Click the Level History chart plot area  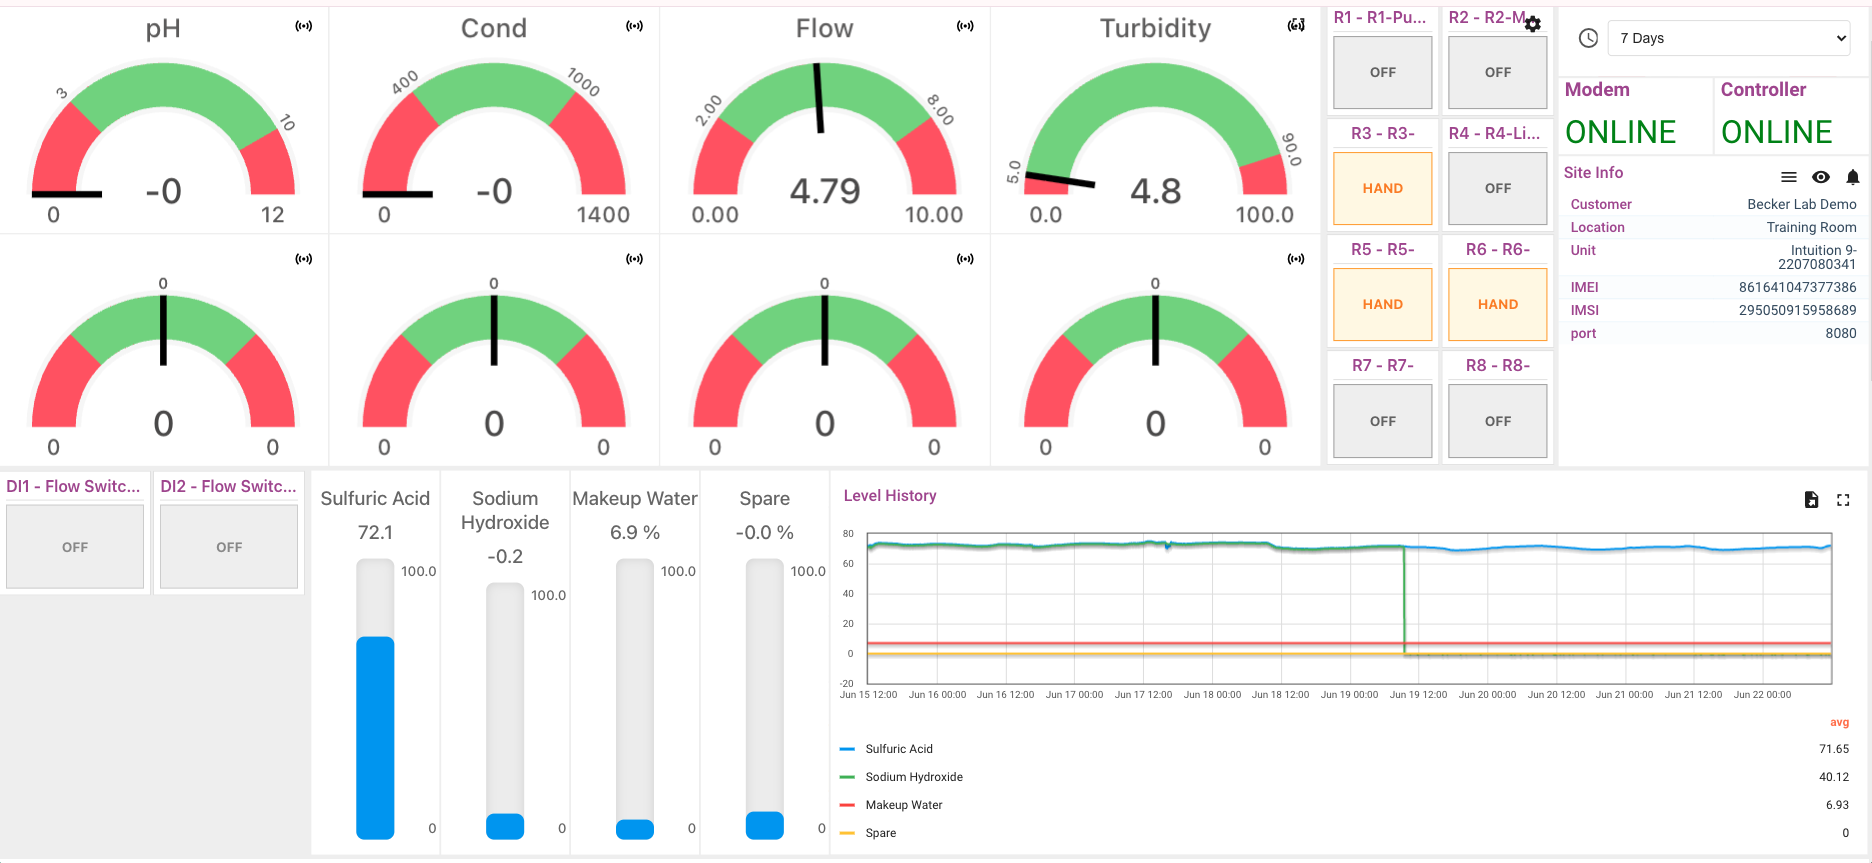click(x=1349, y=608)
